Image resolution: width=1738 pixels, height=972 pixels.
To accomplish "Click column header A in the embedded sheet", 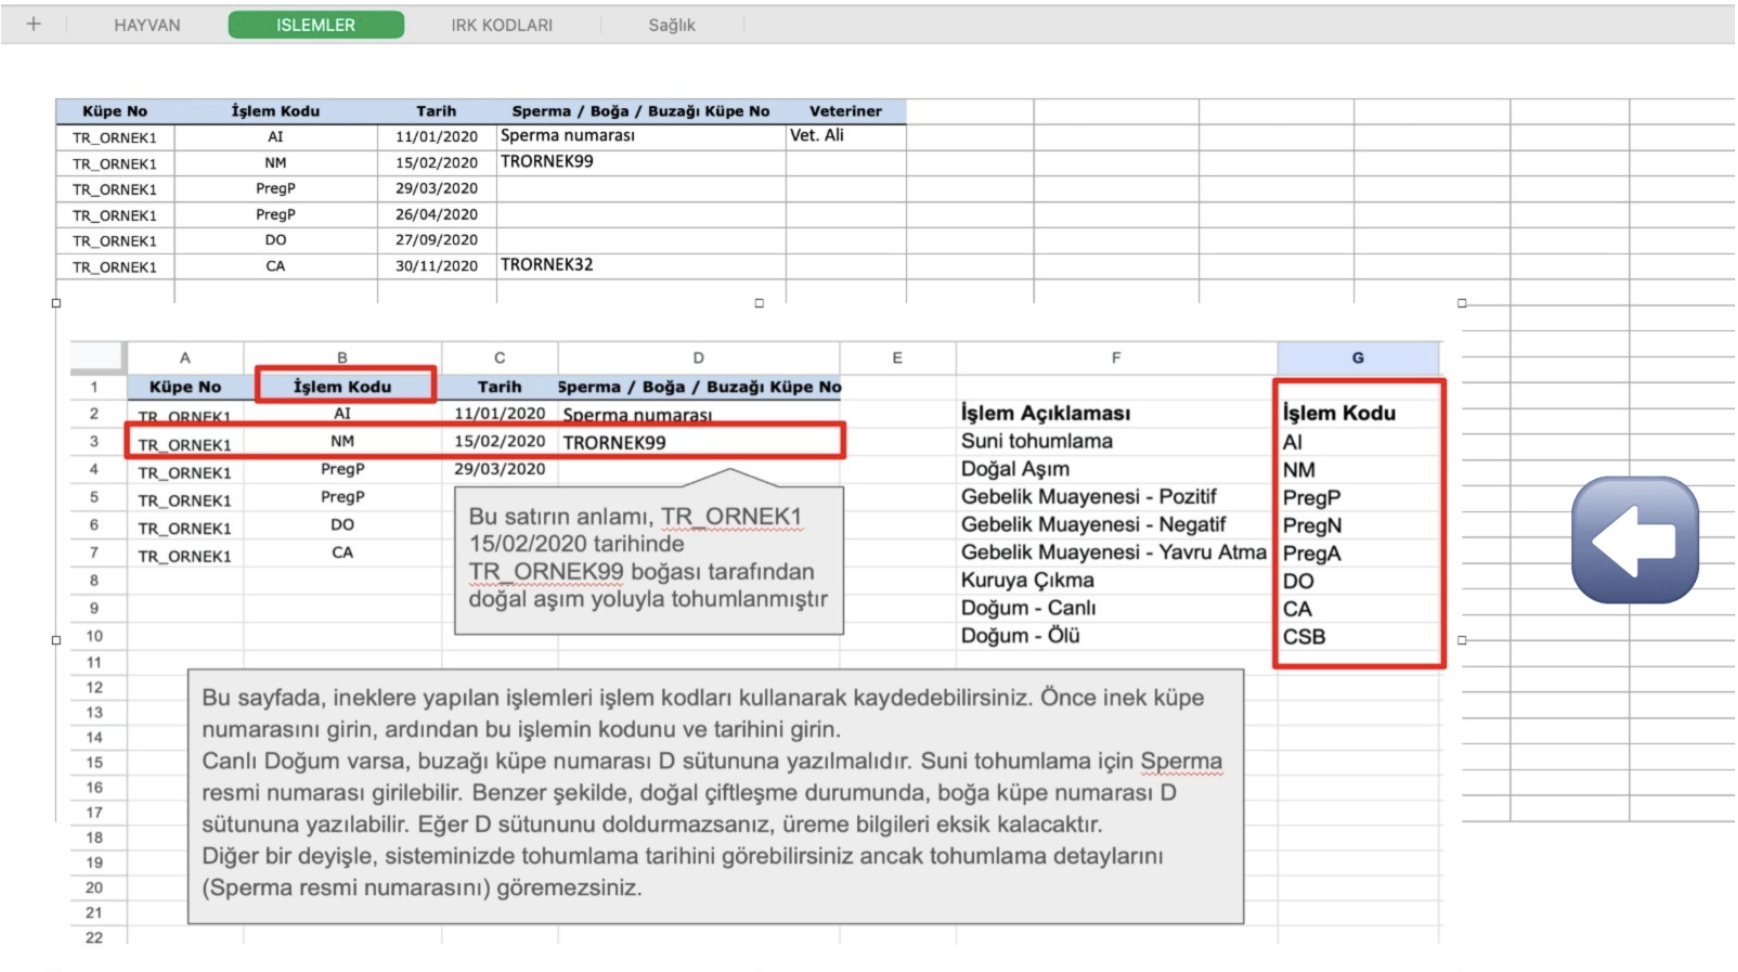I will click(185, 358).
